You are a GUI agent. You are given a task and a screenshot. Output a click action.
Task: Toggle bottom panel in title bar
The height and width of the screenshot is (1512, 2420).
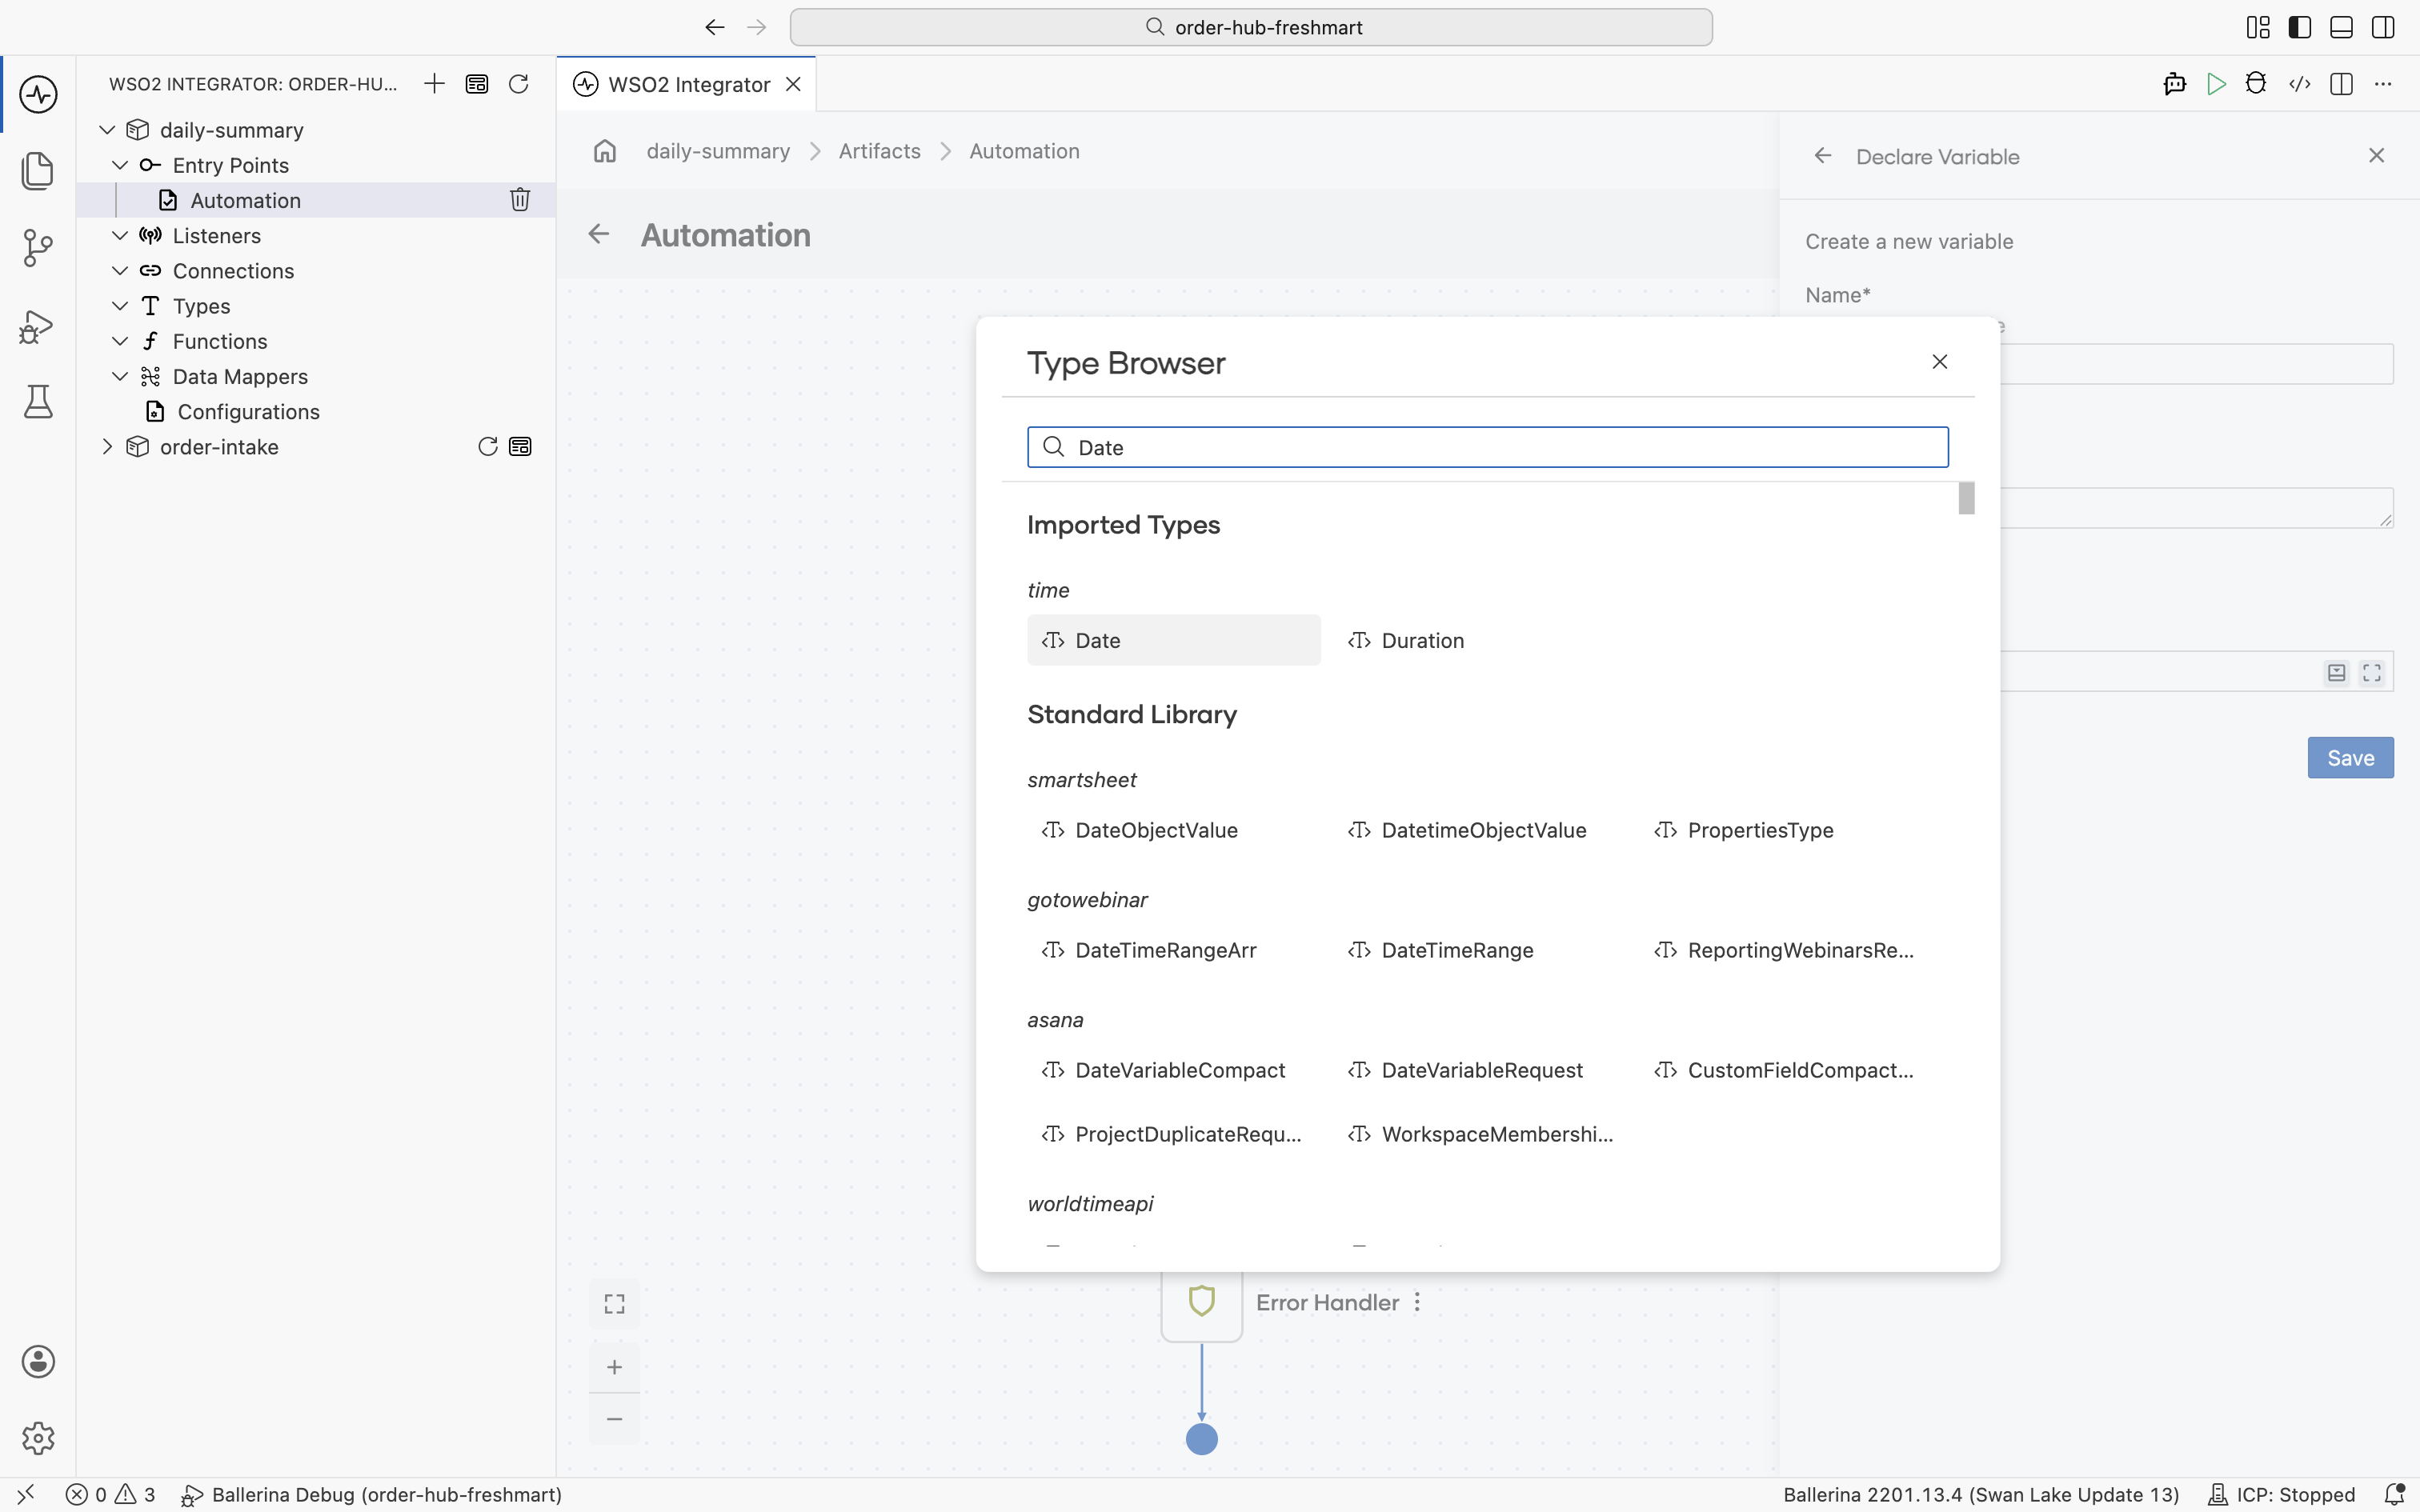coord(2341,27)
